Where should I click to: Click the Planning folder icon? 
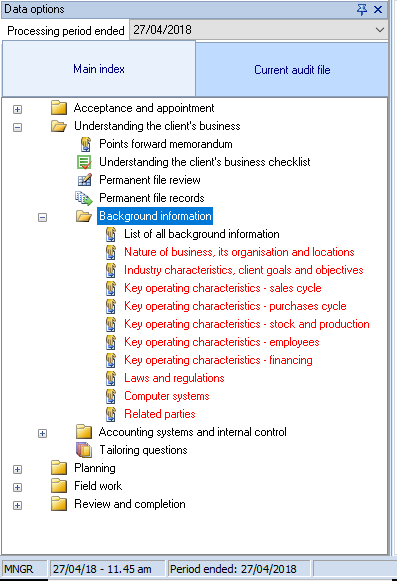pyautogui.click(x=59, y=468)
